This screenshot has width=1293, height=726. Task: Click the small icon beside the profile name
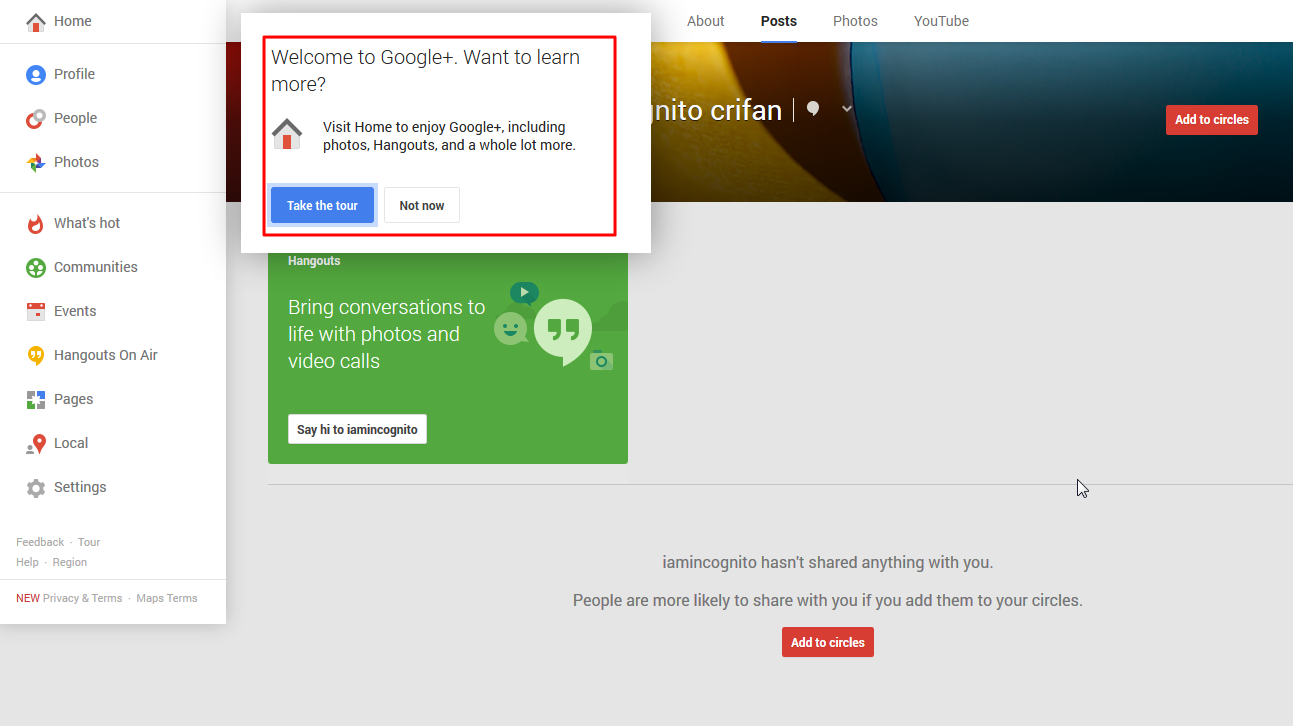pos(813,109)
